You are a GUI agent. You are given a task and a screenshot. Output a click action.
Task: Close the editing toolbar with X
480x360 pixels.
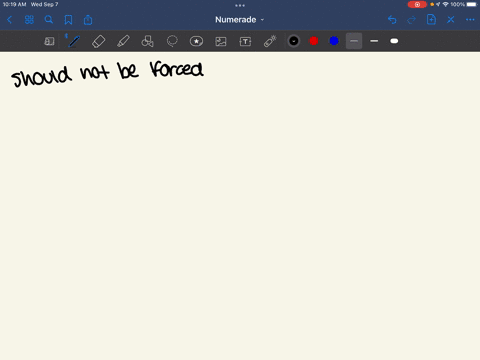point(451,20)
